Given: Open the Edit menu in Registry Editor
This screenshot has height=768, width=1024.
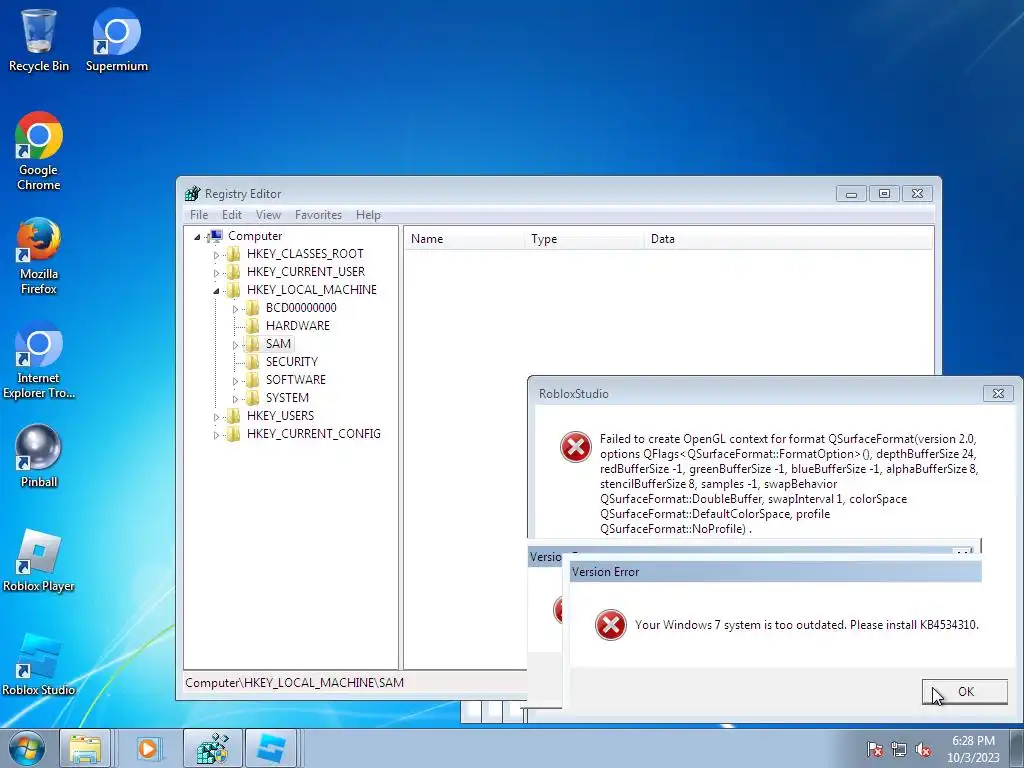Looking at the screenshot, I should [232, 215].
